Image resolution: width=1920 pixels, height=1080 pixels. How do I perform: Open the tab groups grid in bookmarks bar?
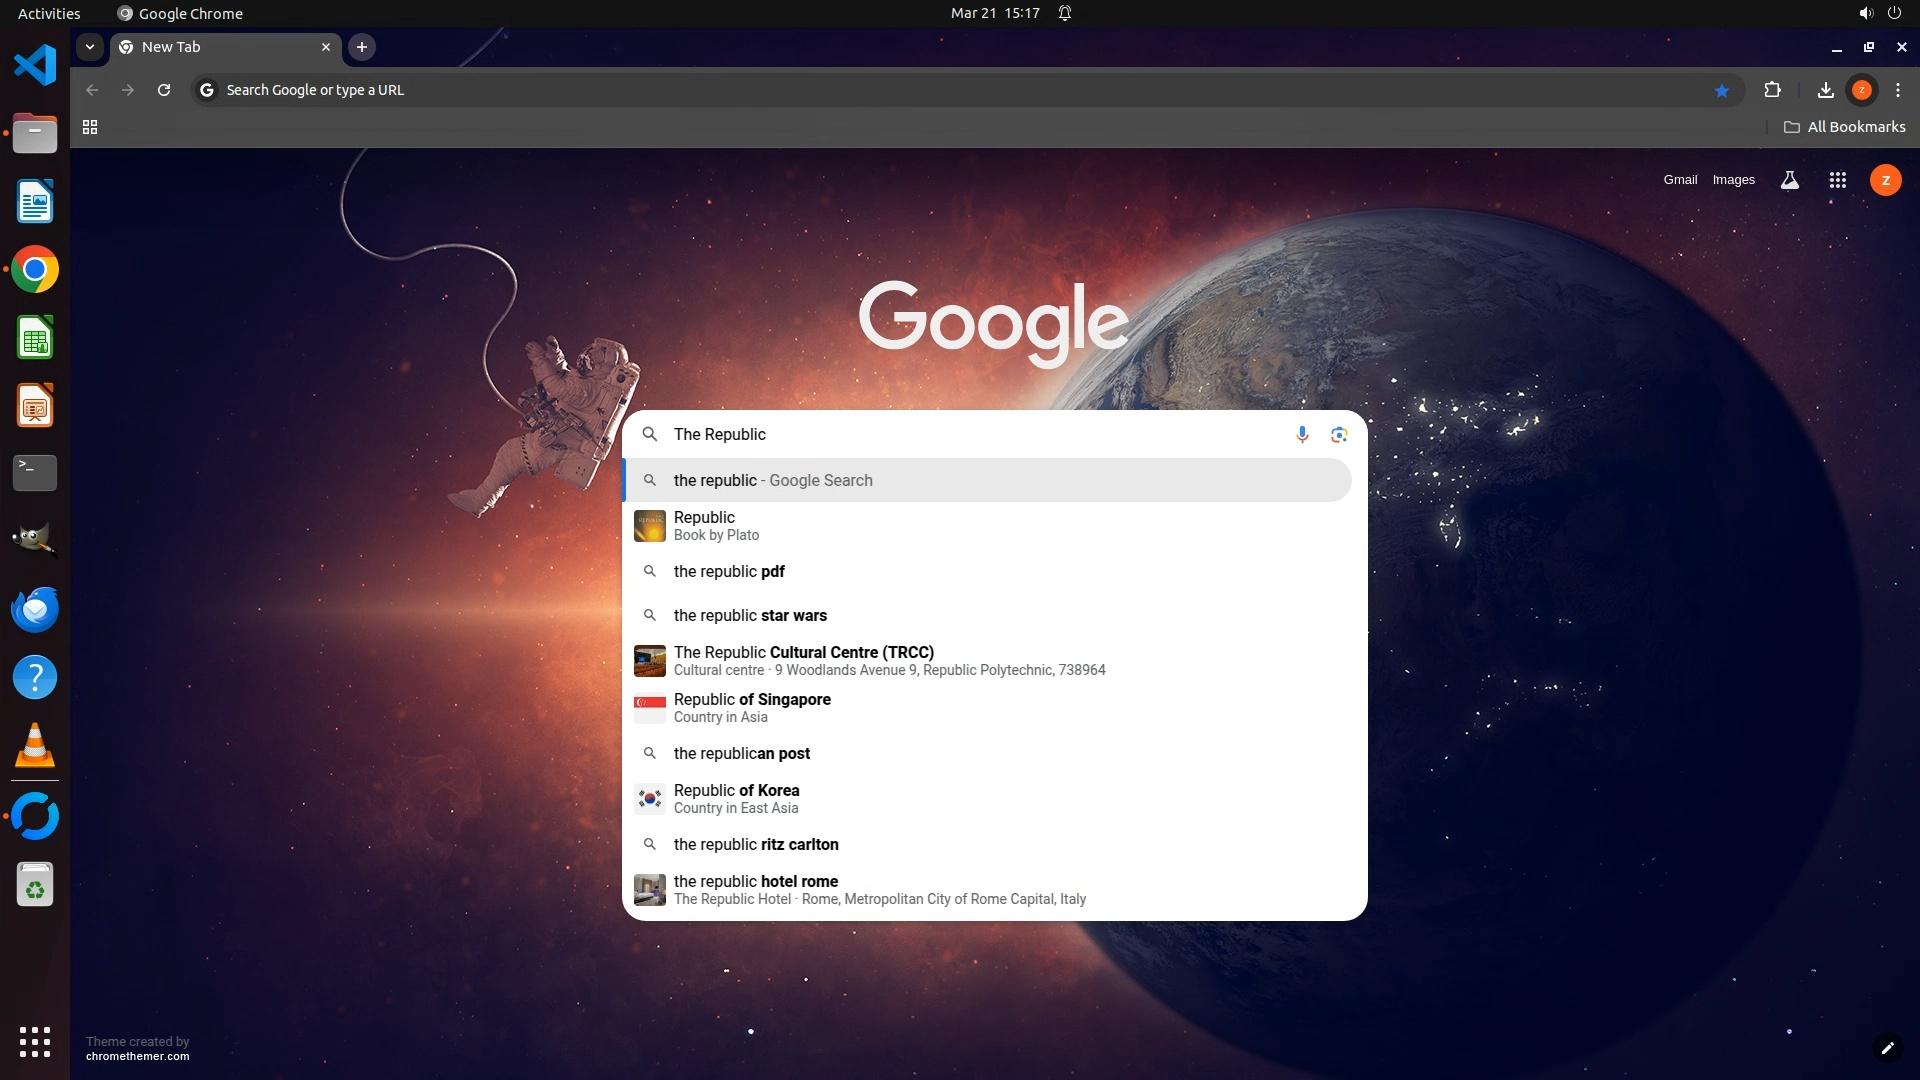[x=90, y=127]
